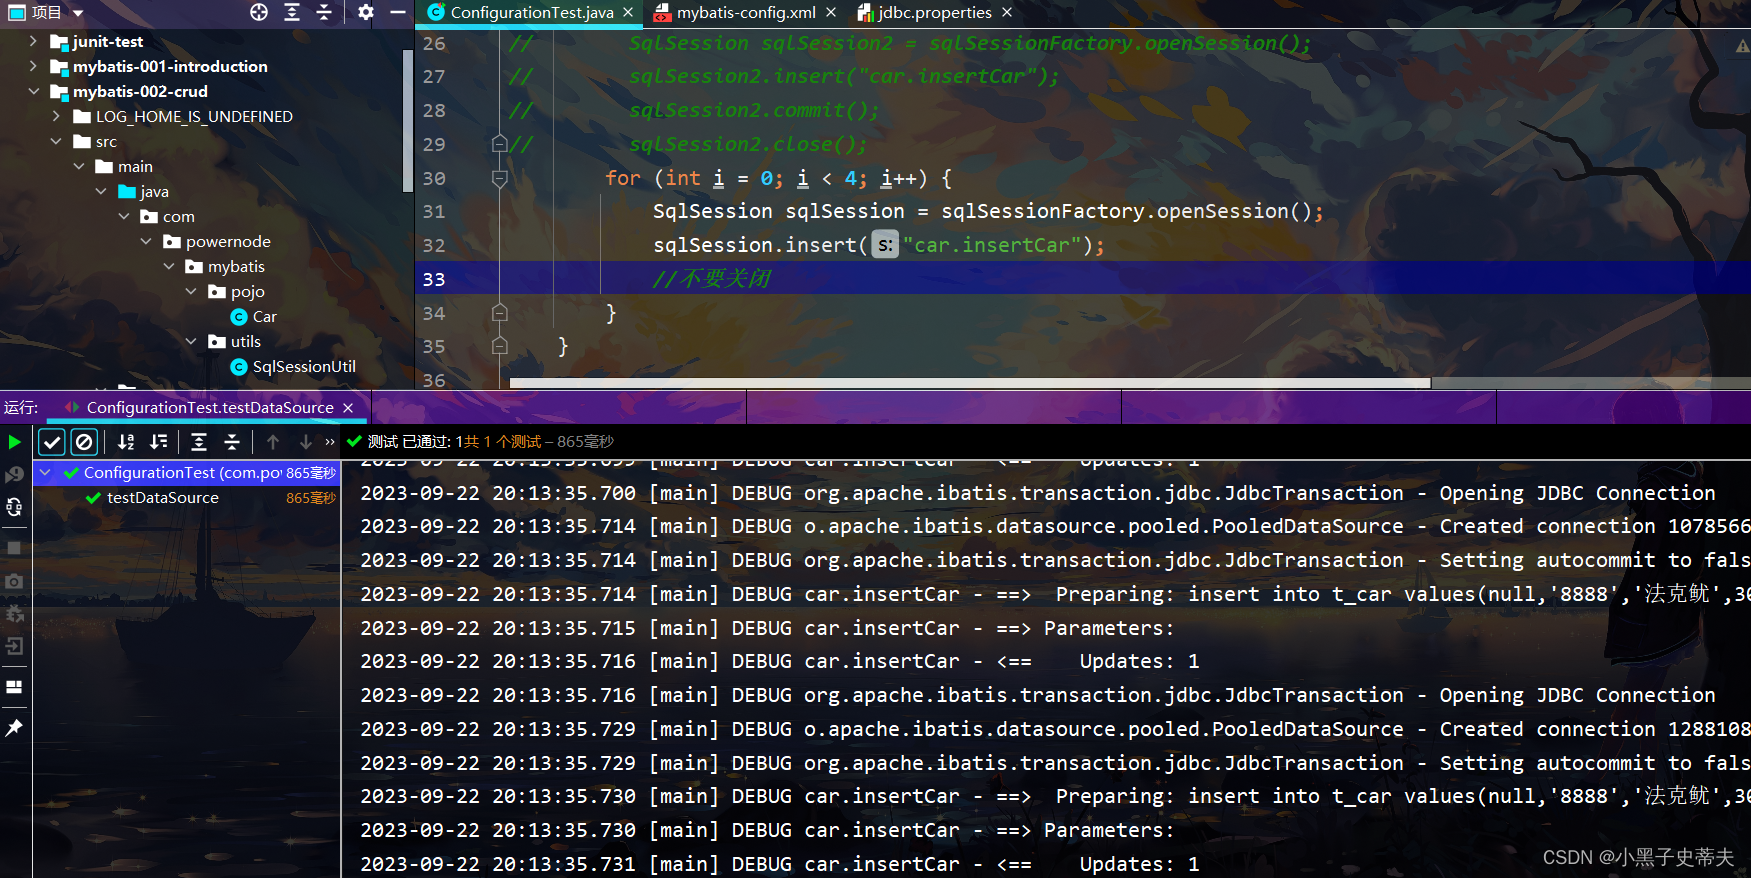The image size is (1751, 878).
Task: Click the Rerun Failed Tests icon
Action: tap(14, 474)
